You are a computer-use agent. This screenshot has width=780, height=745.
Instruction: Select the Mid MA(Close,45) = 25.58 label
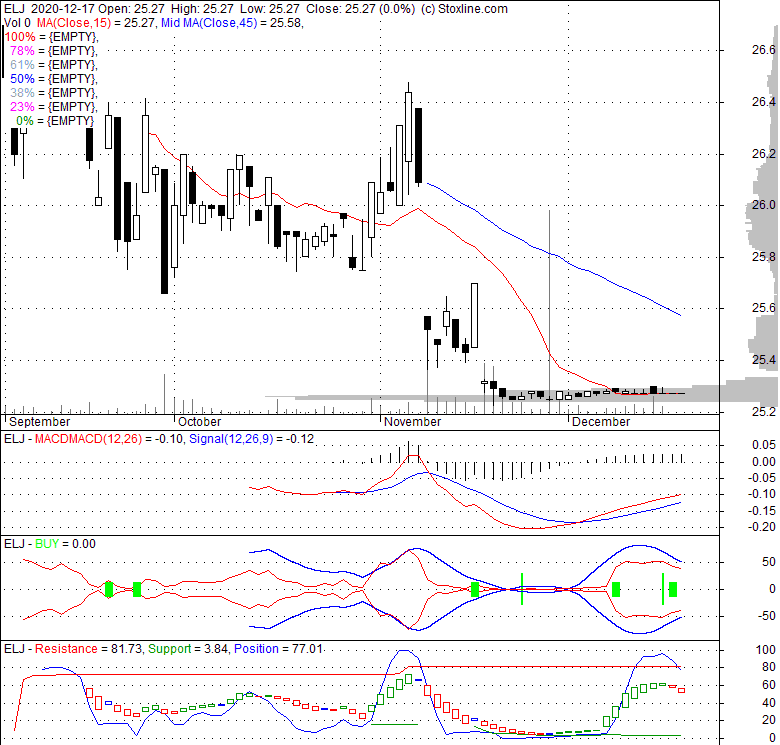231,23
